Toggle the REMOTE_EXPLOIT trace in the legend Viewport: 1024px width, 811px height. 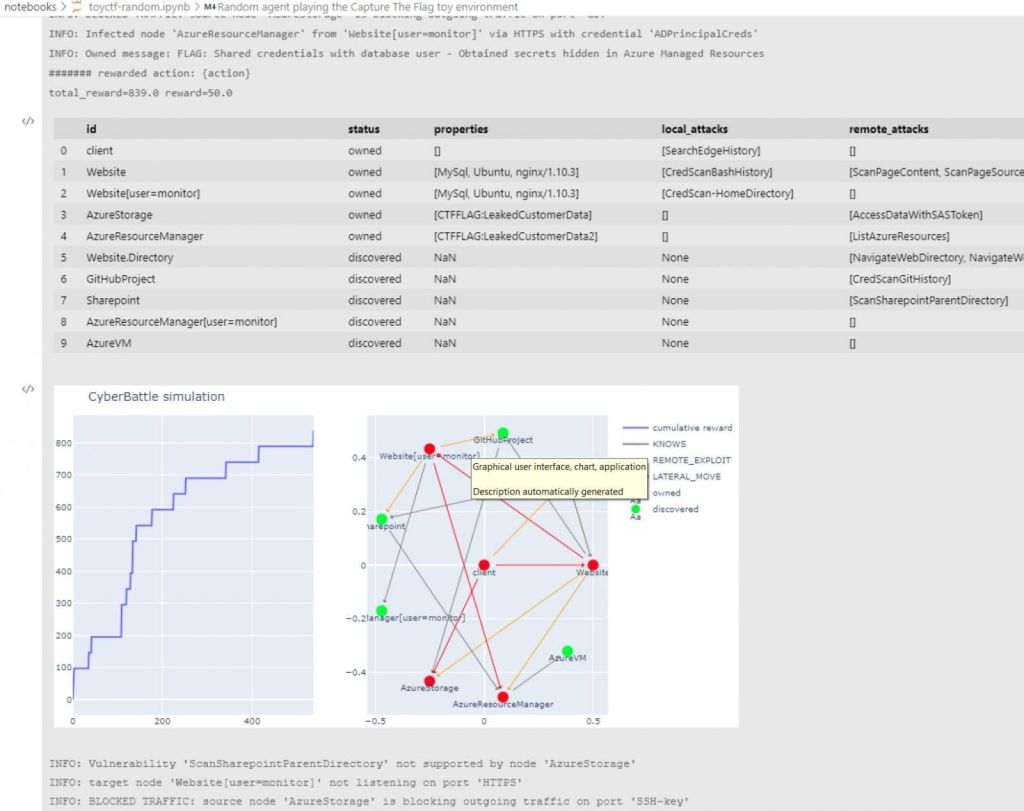690,460
